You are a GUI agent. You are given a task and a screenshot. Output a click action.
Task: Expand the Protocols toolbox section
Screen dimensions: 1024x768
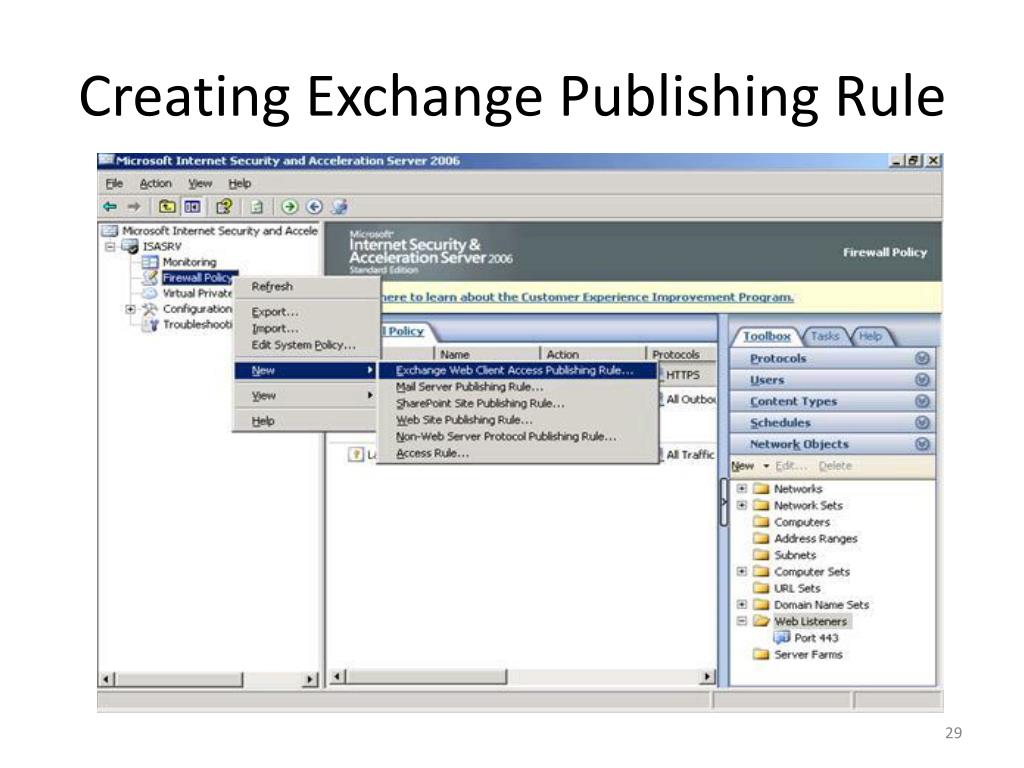pos(922,359)
